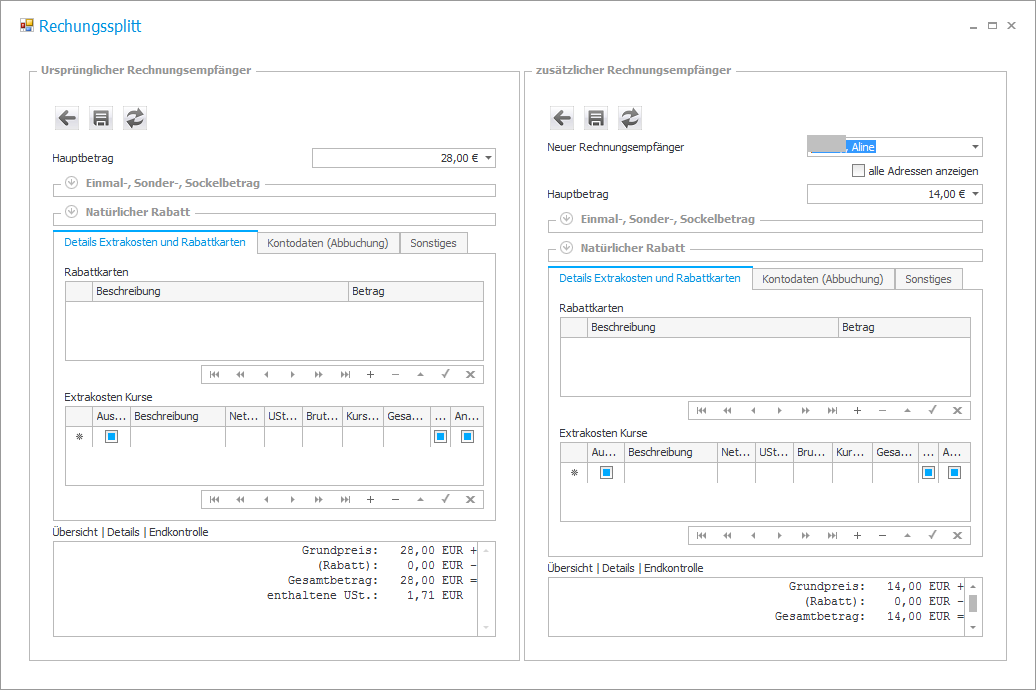
Task: Open the right 'Sonstiges' tab
Action: [x=928, y=279]
